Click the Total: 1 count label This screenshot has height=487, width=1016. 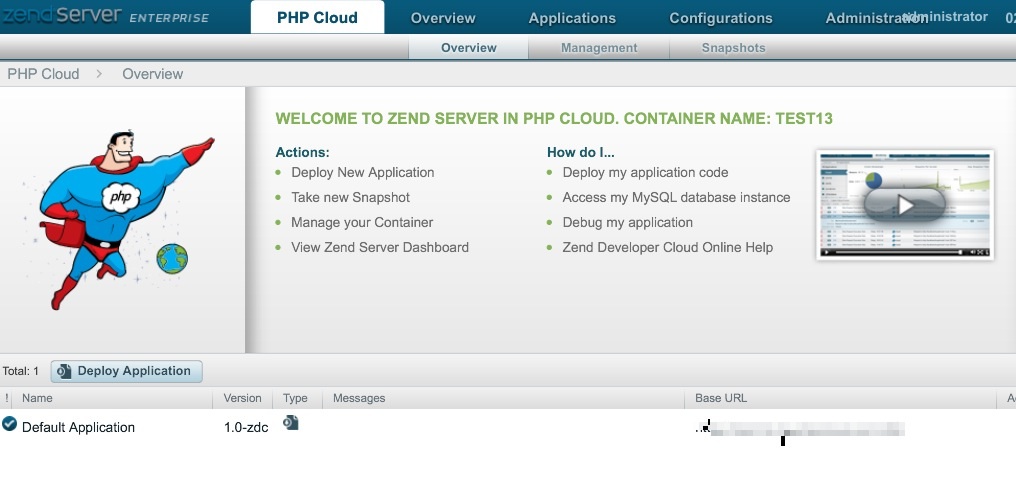click(21, 372)
